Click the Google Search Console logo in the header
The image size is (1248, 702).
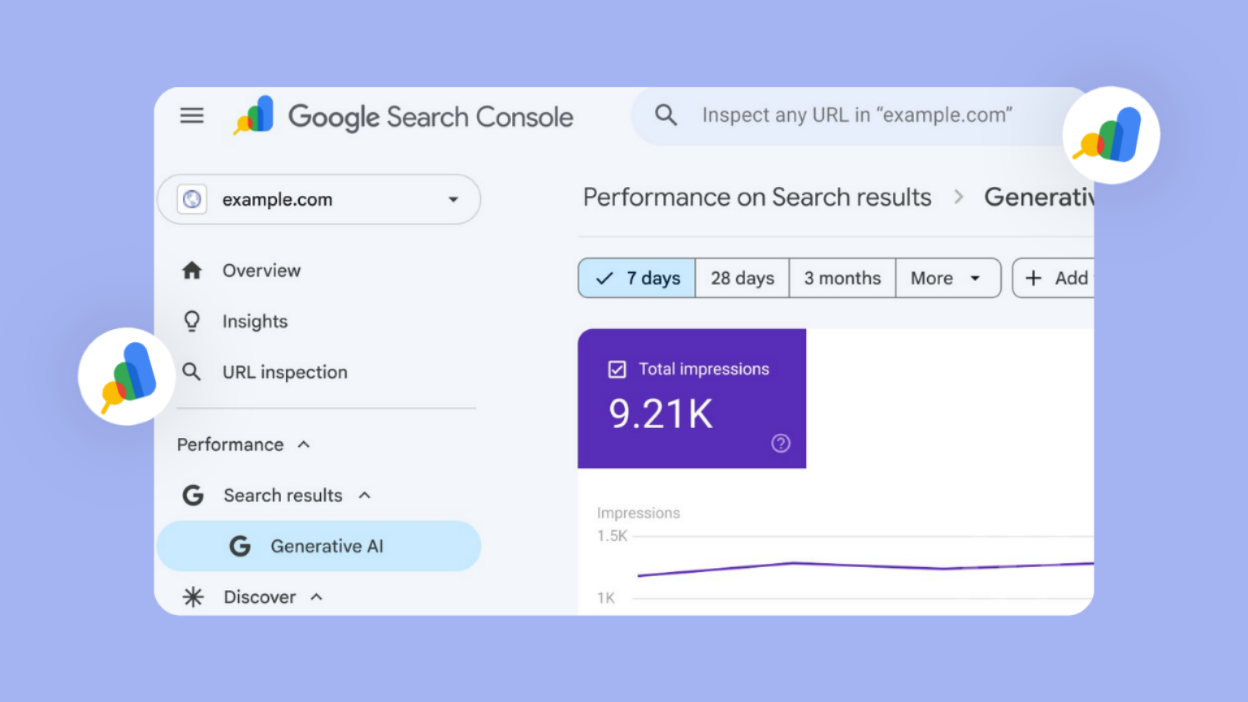pos(404,116)
